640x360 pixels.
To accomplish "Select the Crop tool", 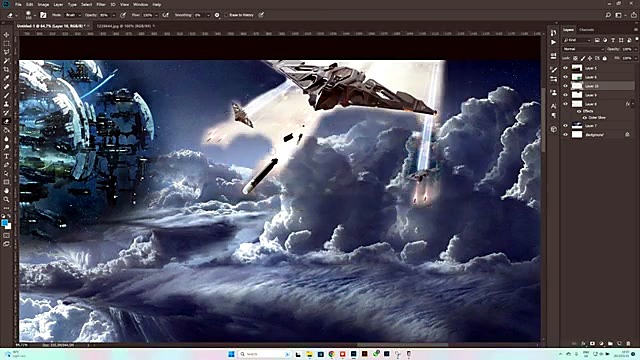I will 7,69.
